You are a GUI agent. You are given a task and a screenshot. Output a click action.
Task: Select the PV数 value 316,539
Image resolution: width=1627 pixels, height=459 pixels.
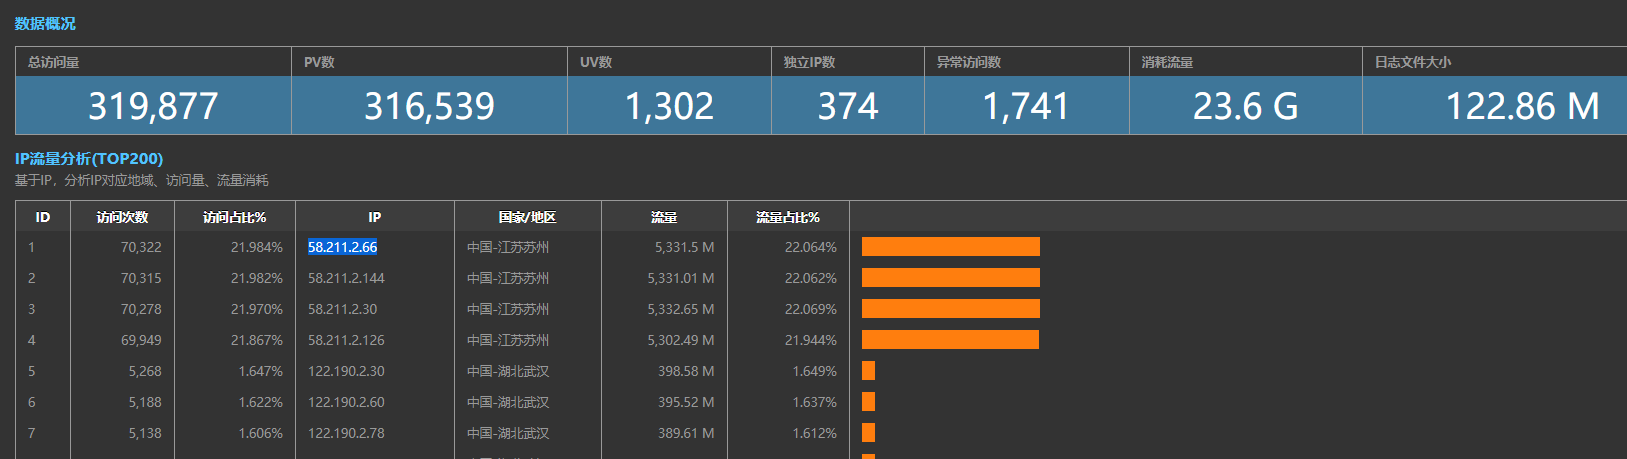click(x=429, y=105)
